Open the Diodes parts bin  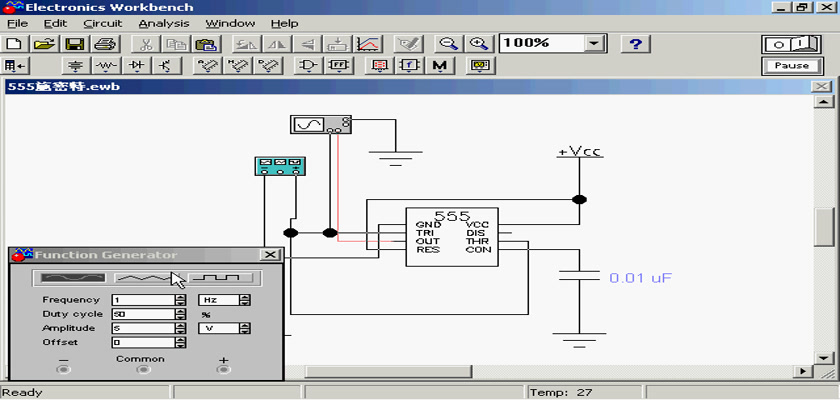(137, 66)
